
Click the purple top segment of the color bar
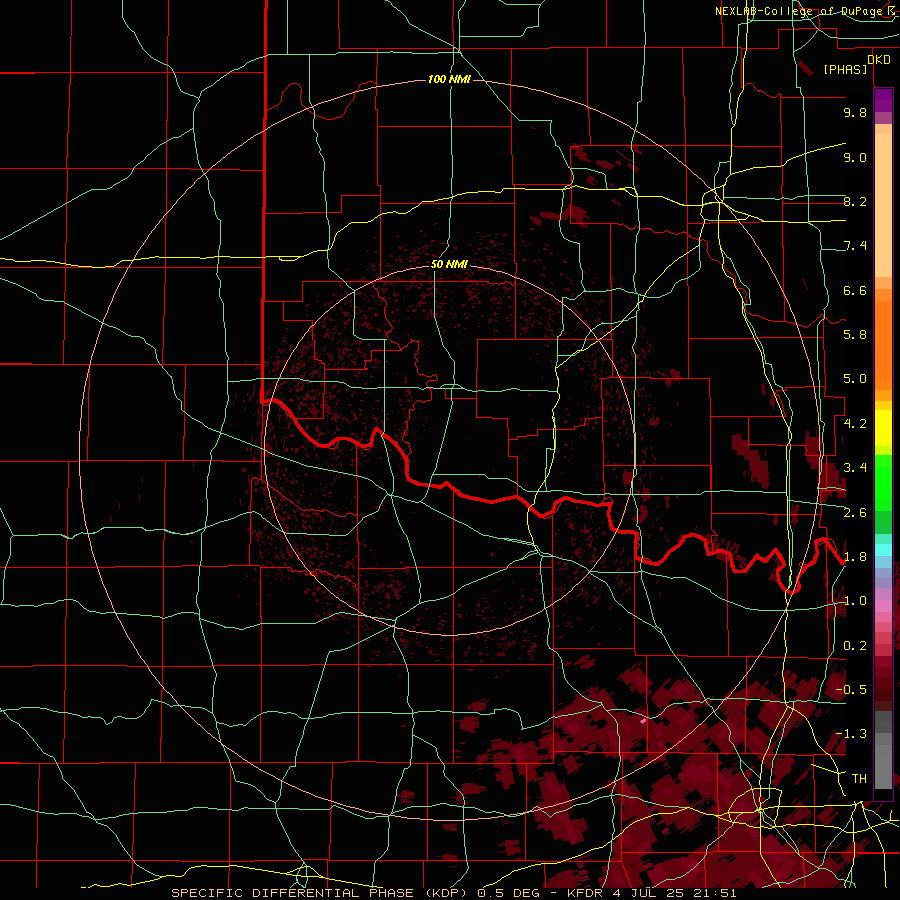pyautogui.click(x=883, y=100)
